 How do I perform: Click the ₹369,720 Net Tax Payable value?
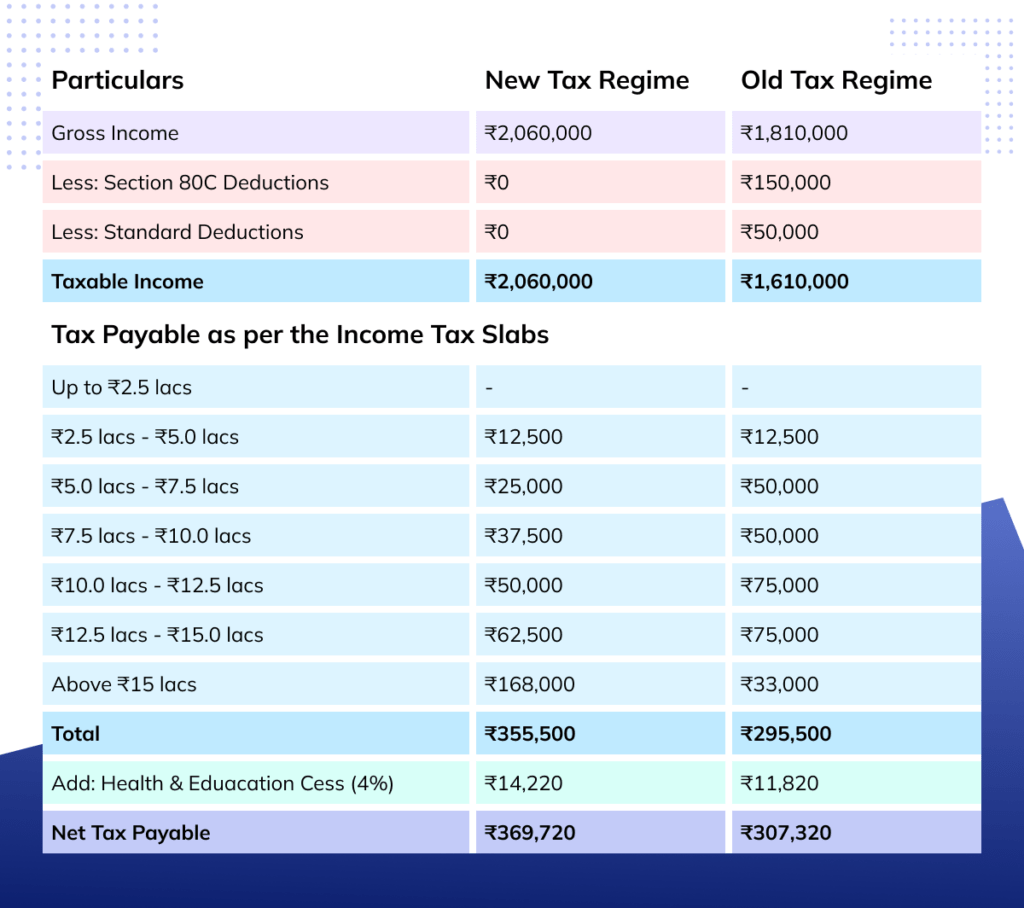tap(528, 832)
